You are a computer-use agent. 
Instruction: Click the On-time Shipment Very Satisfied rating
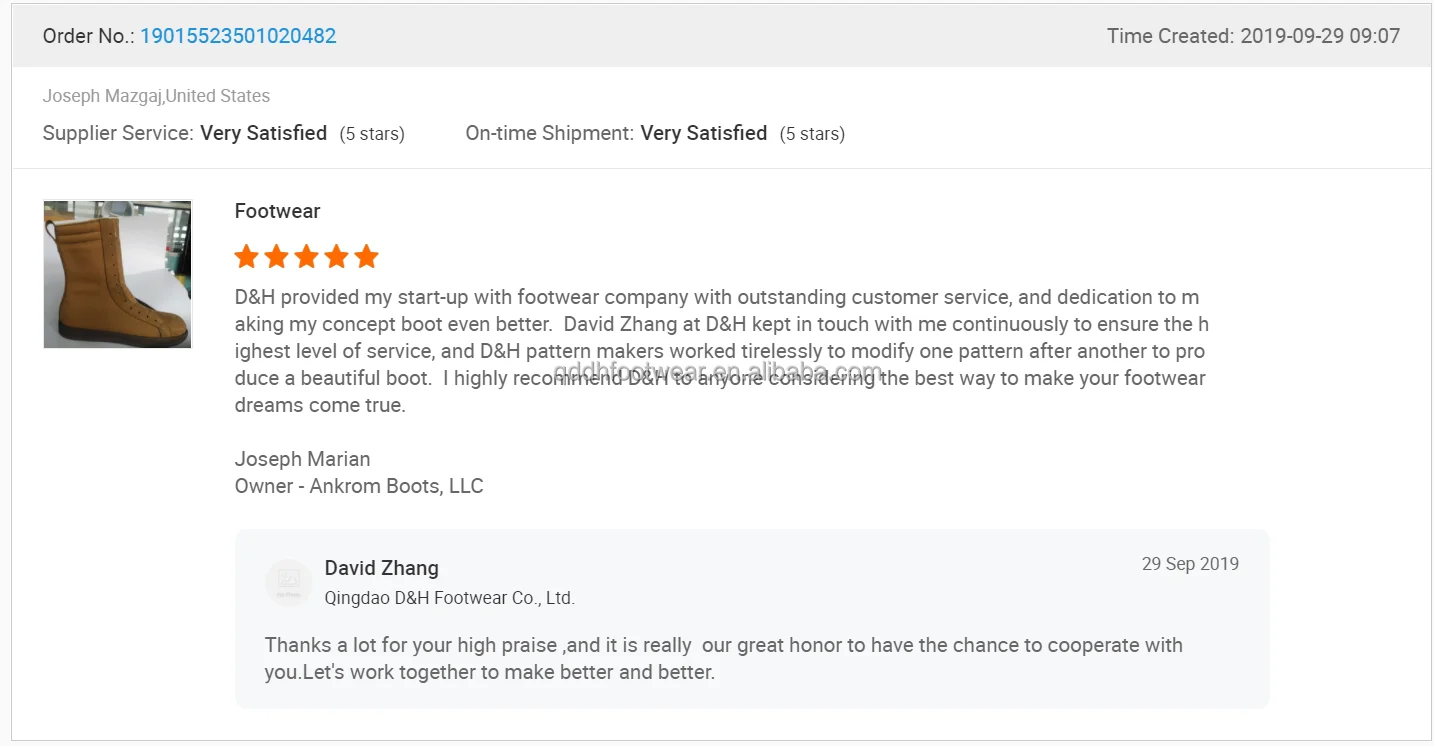[703, 133]
